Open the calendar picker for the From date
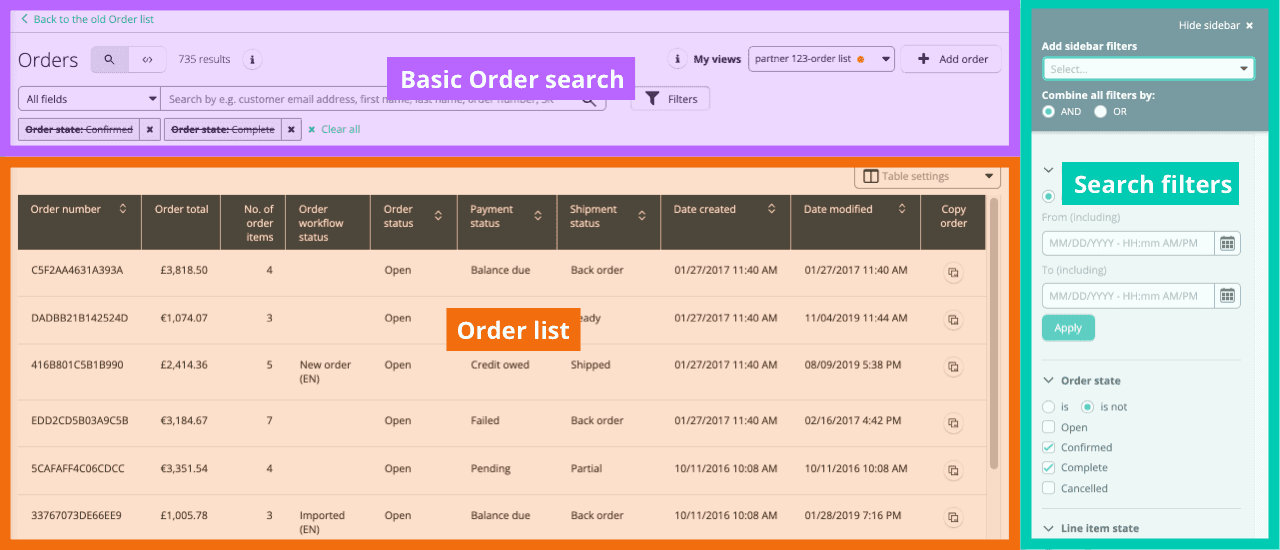The width and height of the screenshot is (1280, 550). coord(1227,243)
